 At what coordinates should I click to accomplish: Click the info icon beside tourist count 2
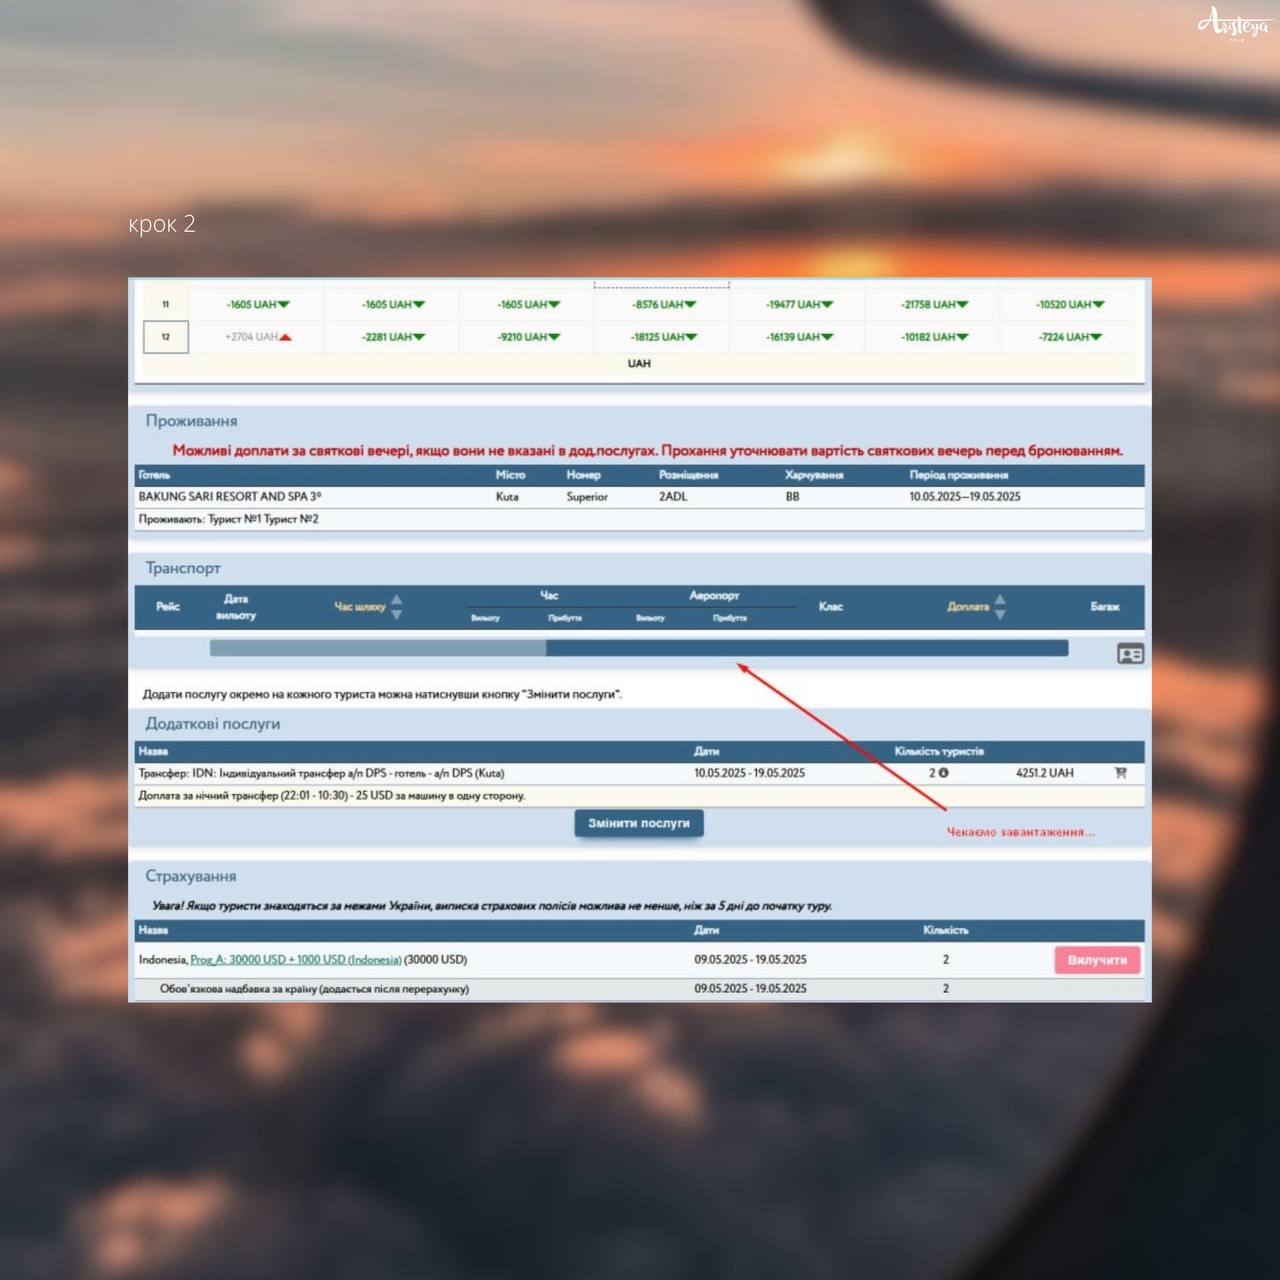point(943,773)
